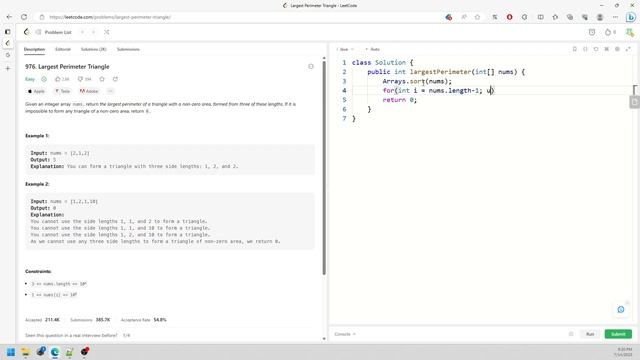Viewport: 640px width, 360px height.
Task: Open keyboard shortcuts icon in editor toolbar
Action: click(x=607, y=49)
